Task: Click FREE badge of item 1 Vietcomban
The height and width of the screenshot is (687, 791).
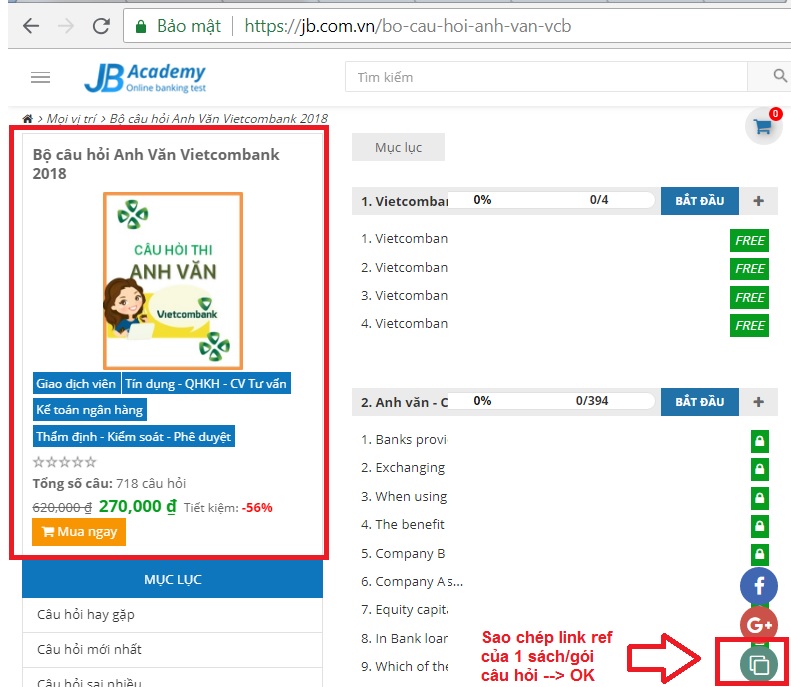Action: click(749, 240)
